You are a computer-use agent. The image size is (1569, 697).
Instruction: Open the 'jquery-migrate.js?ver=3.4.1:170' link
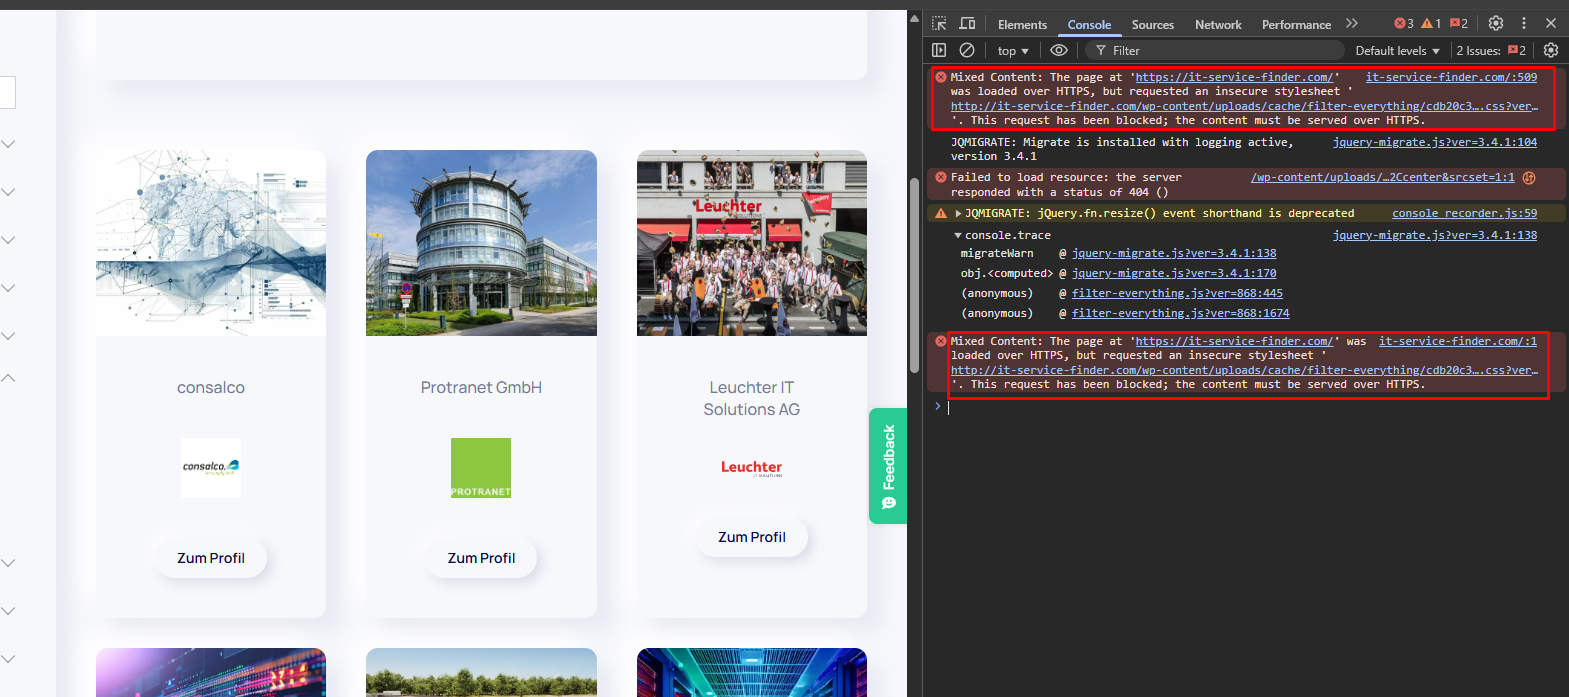point(1174,273)
